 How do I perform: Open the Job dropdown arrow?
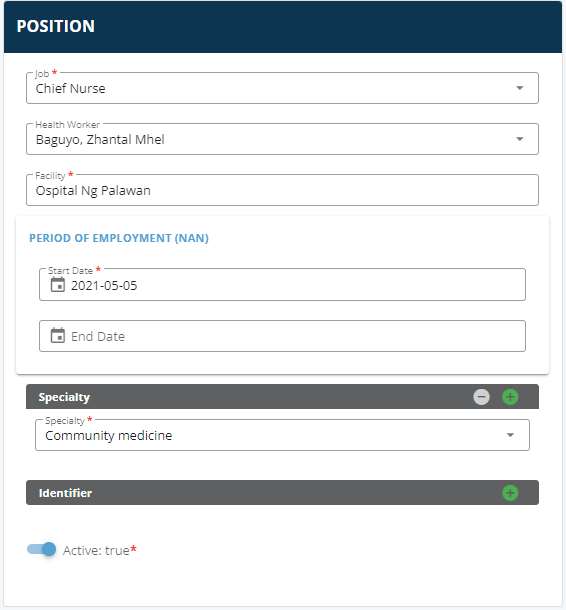520,88
